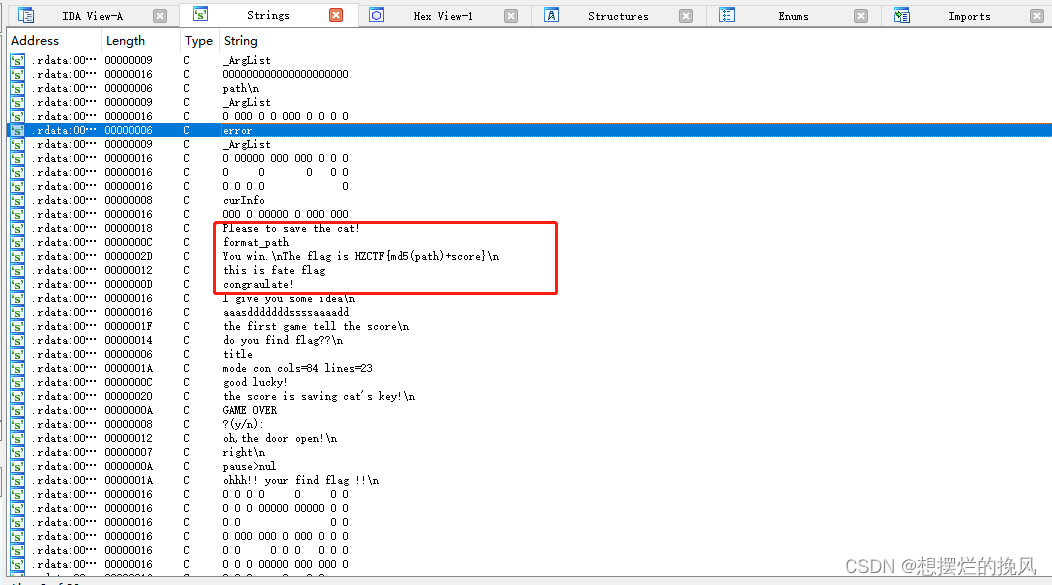Viewport: 1052px width, 585px height.
Task: Click the Imports tab icon
Action: [x=903, y=15]
